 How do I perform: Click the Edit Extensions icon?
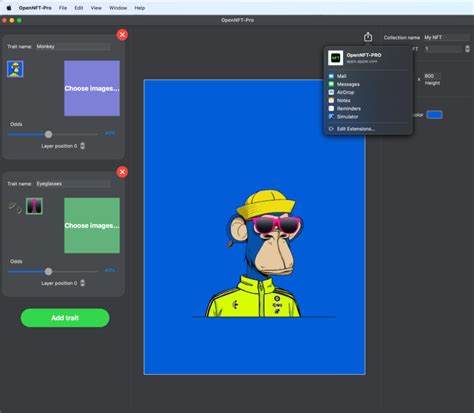(x=331, y=129)
